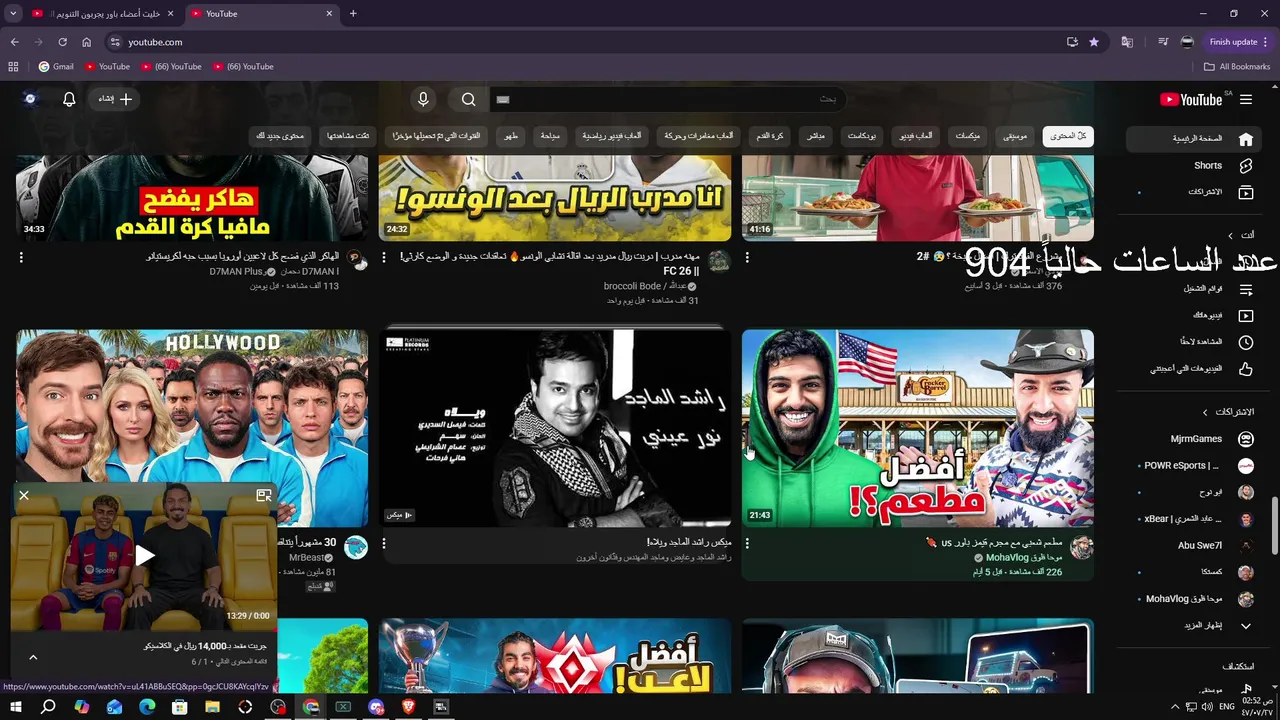Open MohaVlog channel avatar under video

pos(1082,547)
